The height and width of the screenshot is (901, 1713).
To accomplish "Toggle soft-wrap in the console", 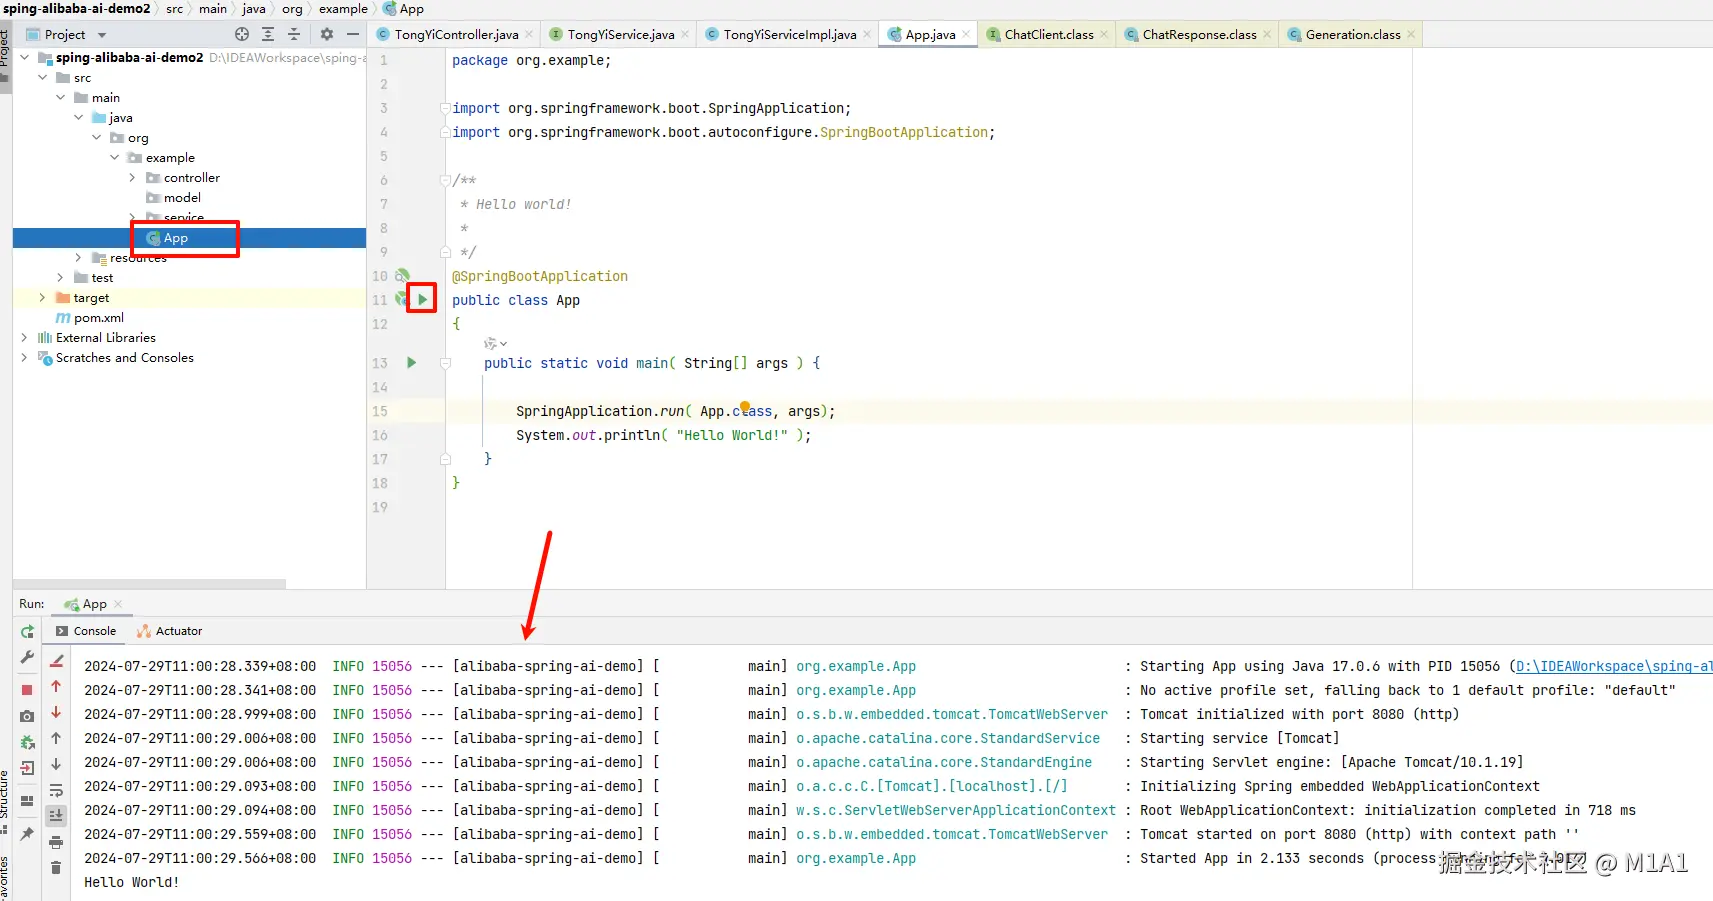I will pyautogui.click(x=56, y=790).
